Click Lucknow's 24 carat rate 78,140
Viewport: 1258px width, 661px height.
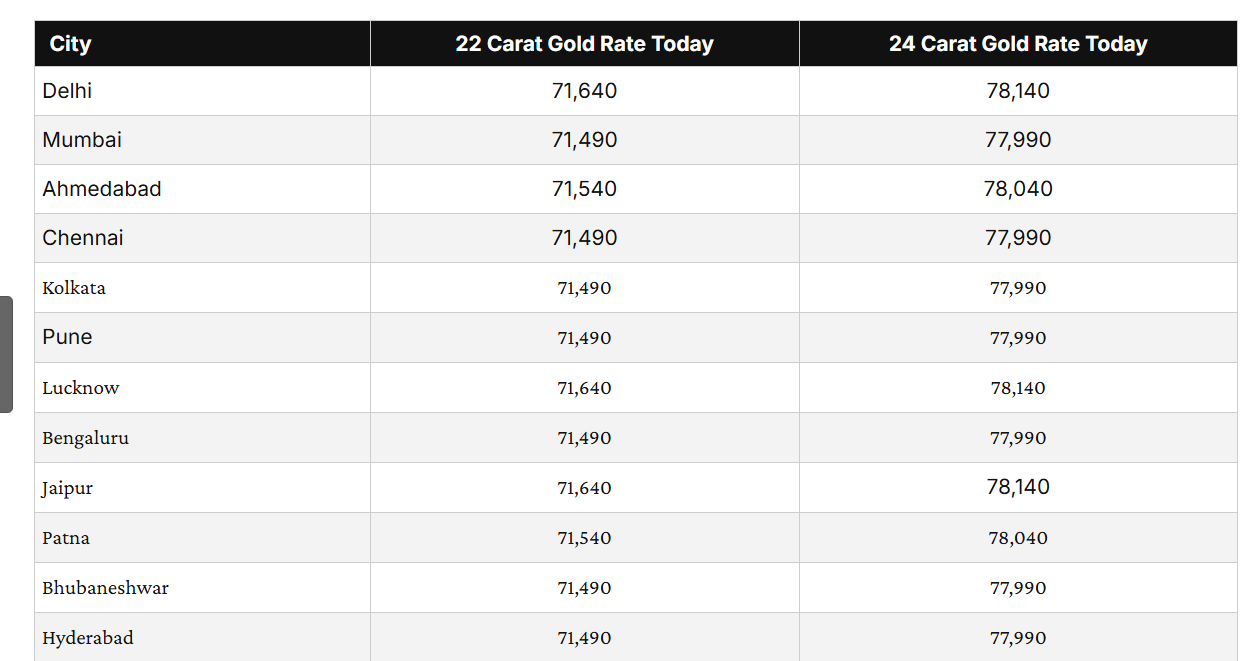pyautogui.click(x=1018, y=388)
